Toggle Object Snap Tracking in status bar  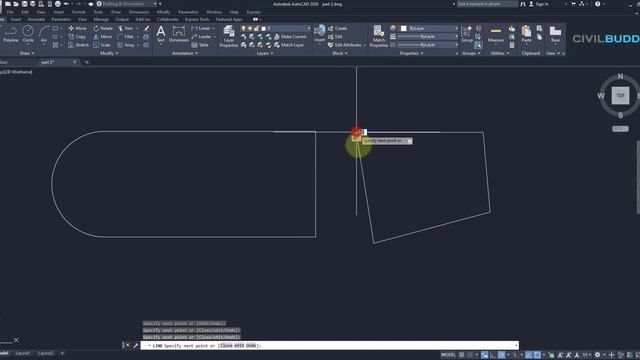click(x=529, y=355)
